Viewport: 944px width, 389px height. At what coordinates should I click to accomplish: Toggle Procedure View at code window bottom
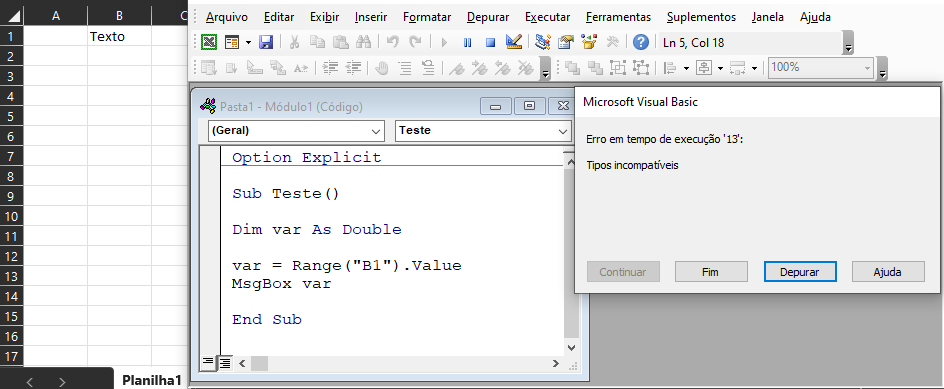click(x=207, y=362)
